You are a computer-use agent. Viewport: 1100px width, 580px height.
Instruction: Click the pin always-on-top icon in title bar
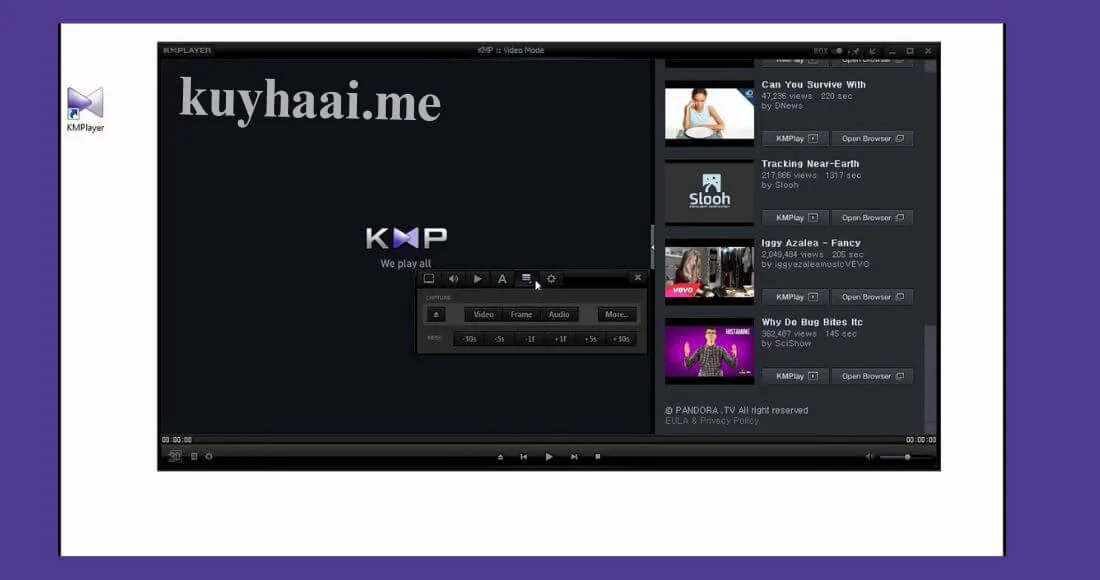pos(855,50)
